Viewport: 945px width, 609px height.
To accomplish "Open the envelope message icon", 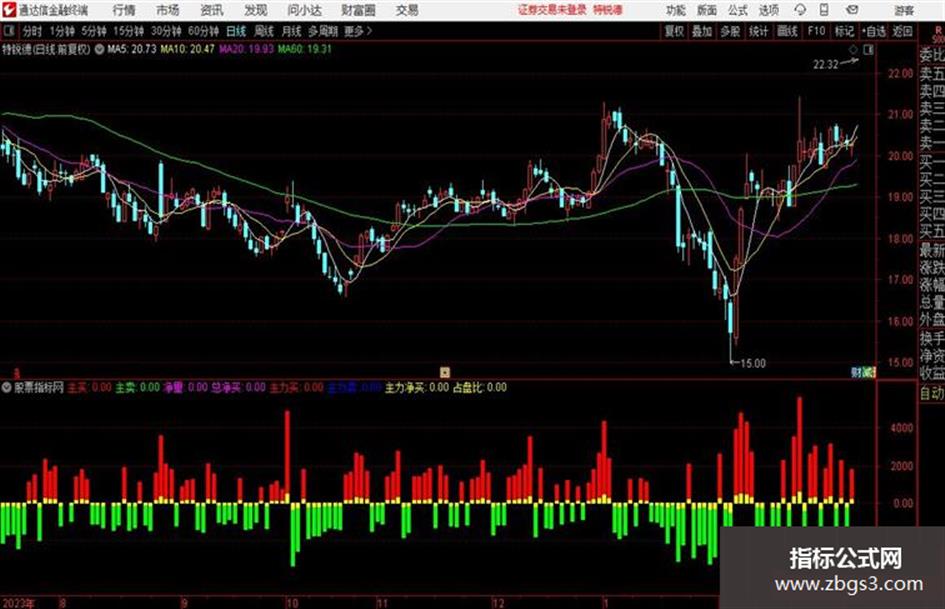I will coord(852,10).
